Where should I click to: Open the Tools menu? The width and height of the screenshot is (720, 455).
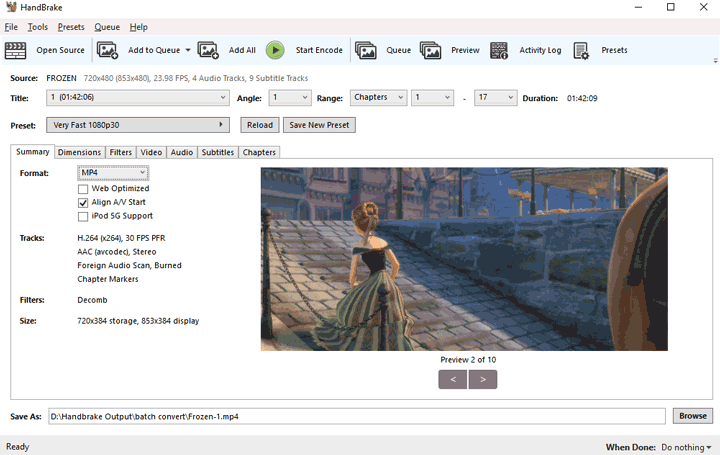click(x=38, y=27)
